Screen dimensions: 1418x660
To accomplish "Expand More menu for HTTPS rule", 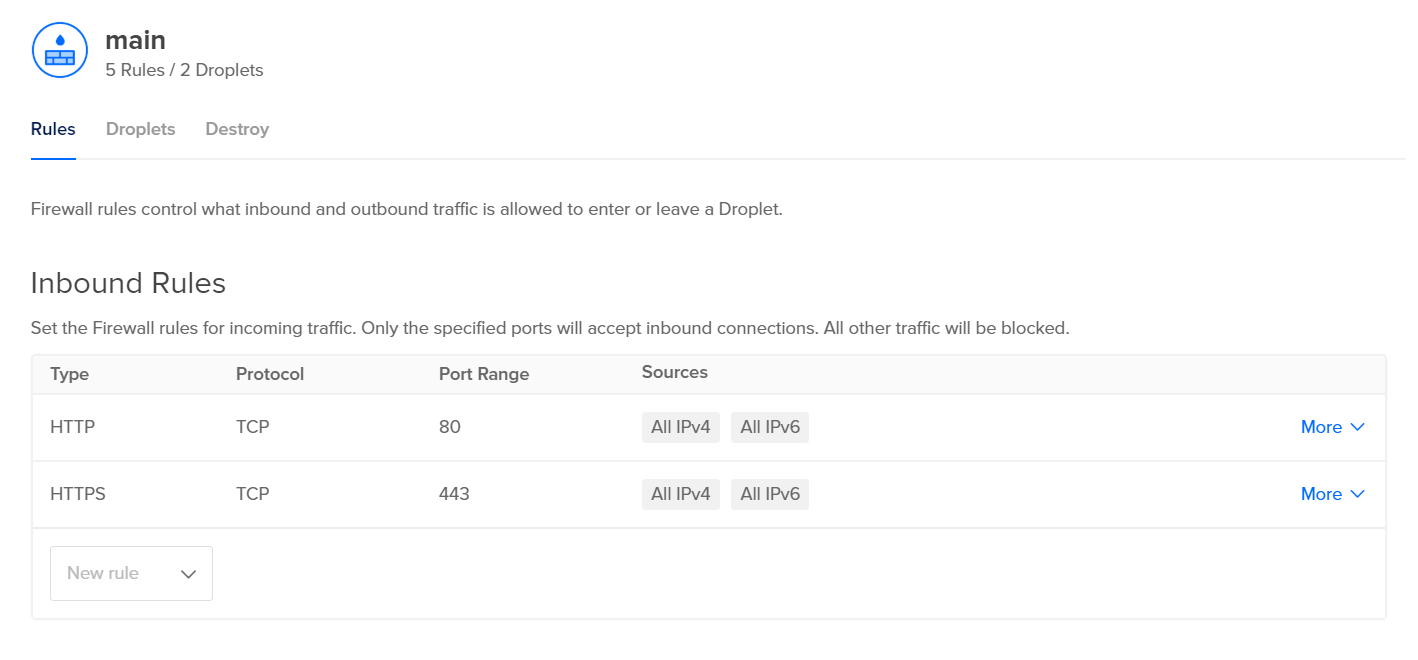I will (1332, 494).
